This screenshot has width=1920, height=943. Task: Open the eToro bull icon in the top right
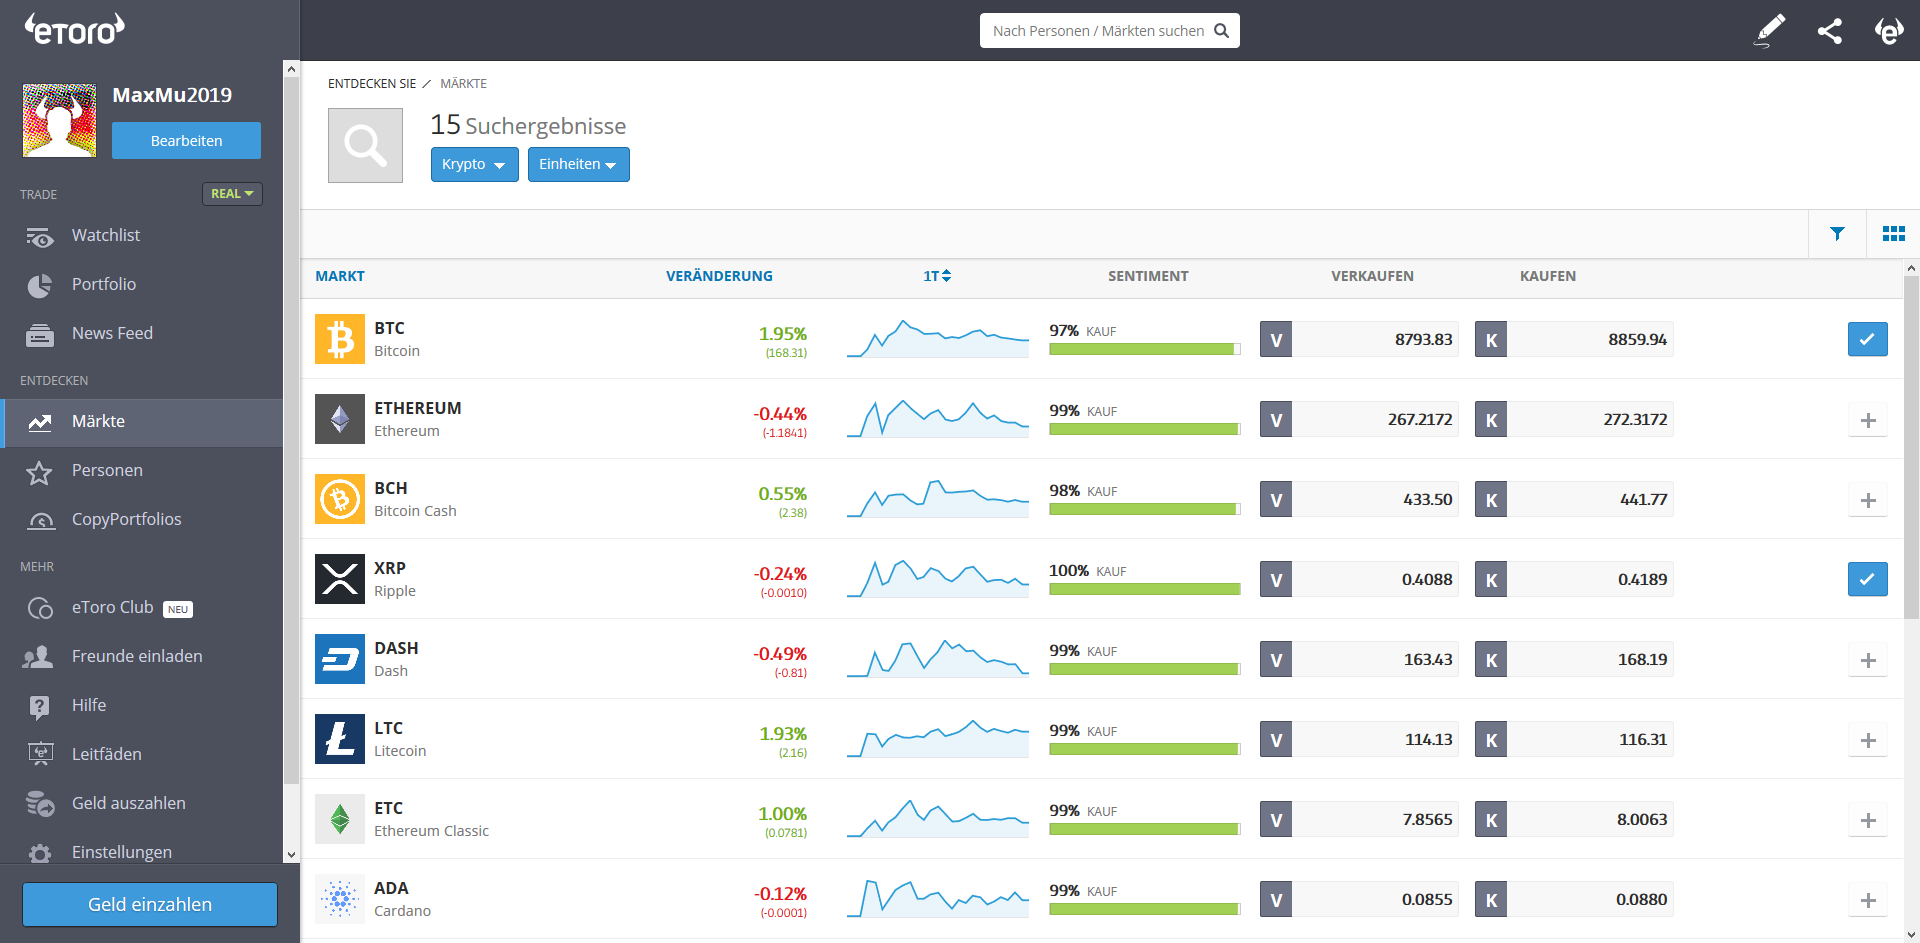[x=1888, y=31]
